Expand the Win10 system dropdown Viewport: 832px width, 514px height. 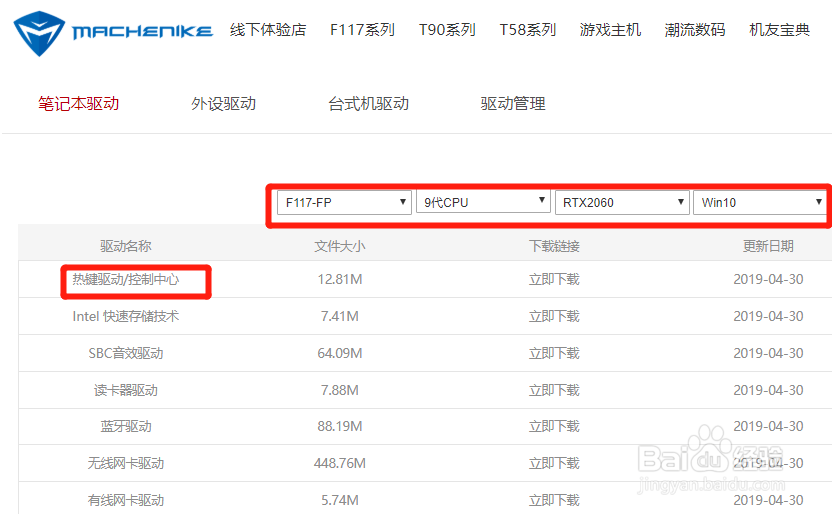(x=760, y=203)
